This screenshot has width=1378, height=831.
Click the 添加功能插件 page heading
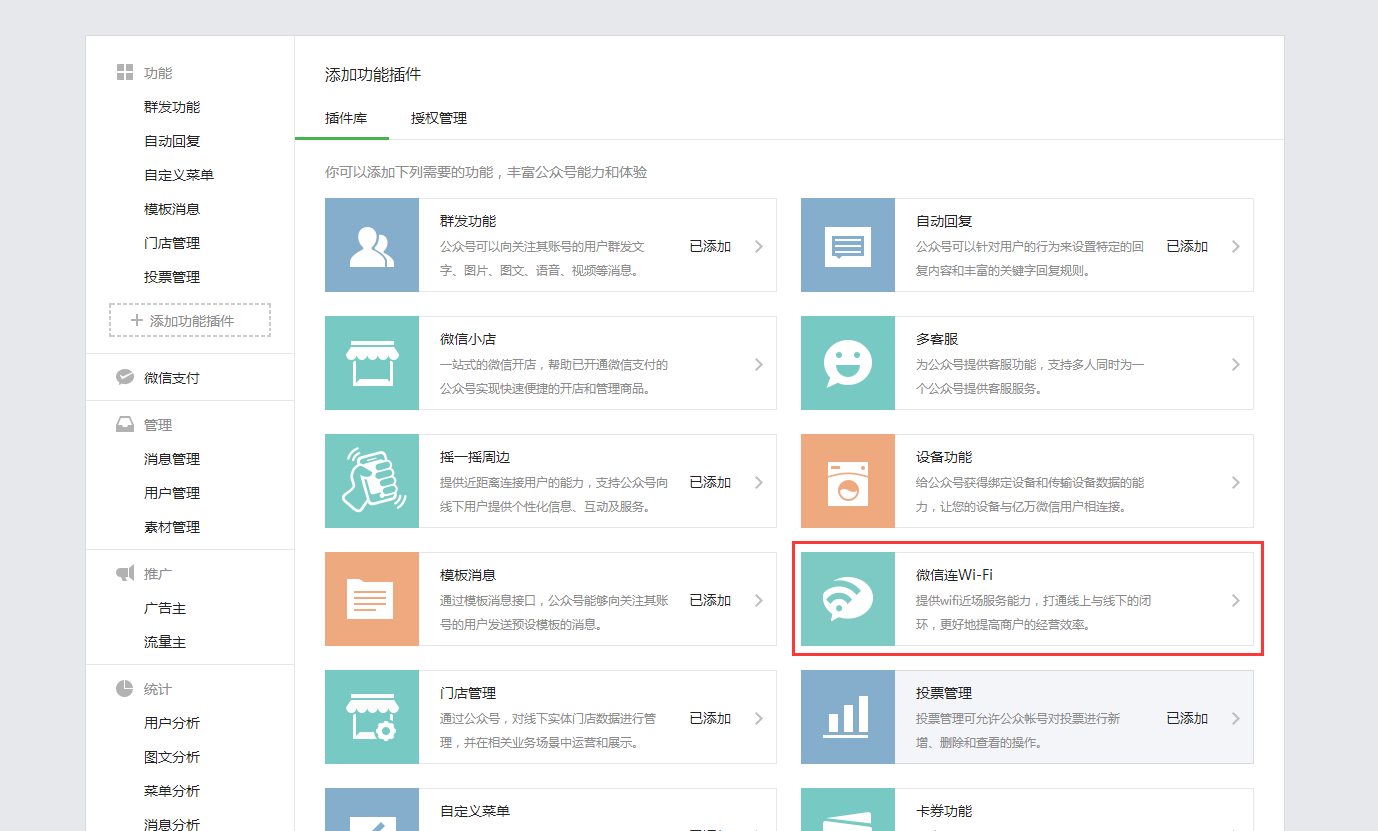[x=373, y=75]
